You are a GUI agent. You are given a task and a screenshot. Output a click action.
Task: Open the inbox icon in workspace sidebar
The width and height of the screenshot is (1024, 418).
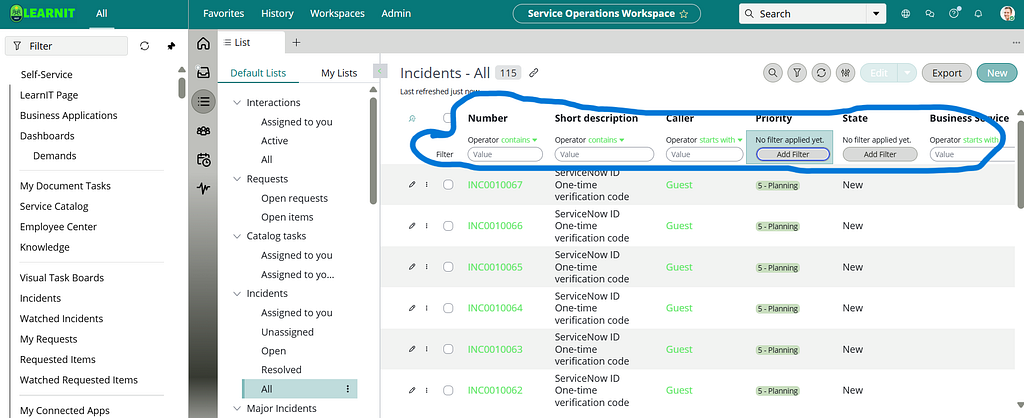(x=204, y=72)
